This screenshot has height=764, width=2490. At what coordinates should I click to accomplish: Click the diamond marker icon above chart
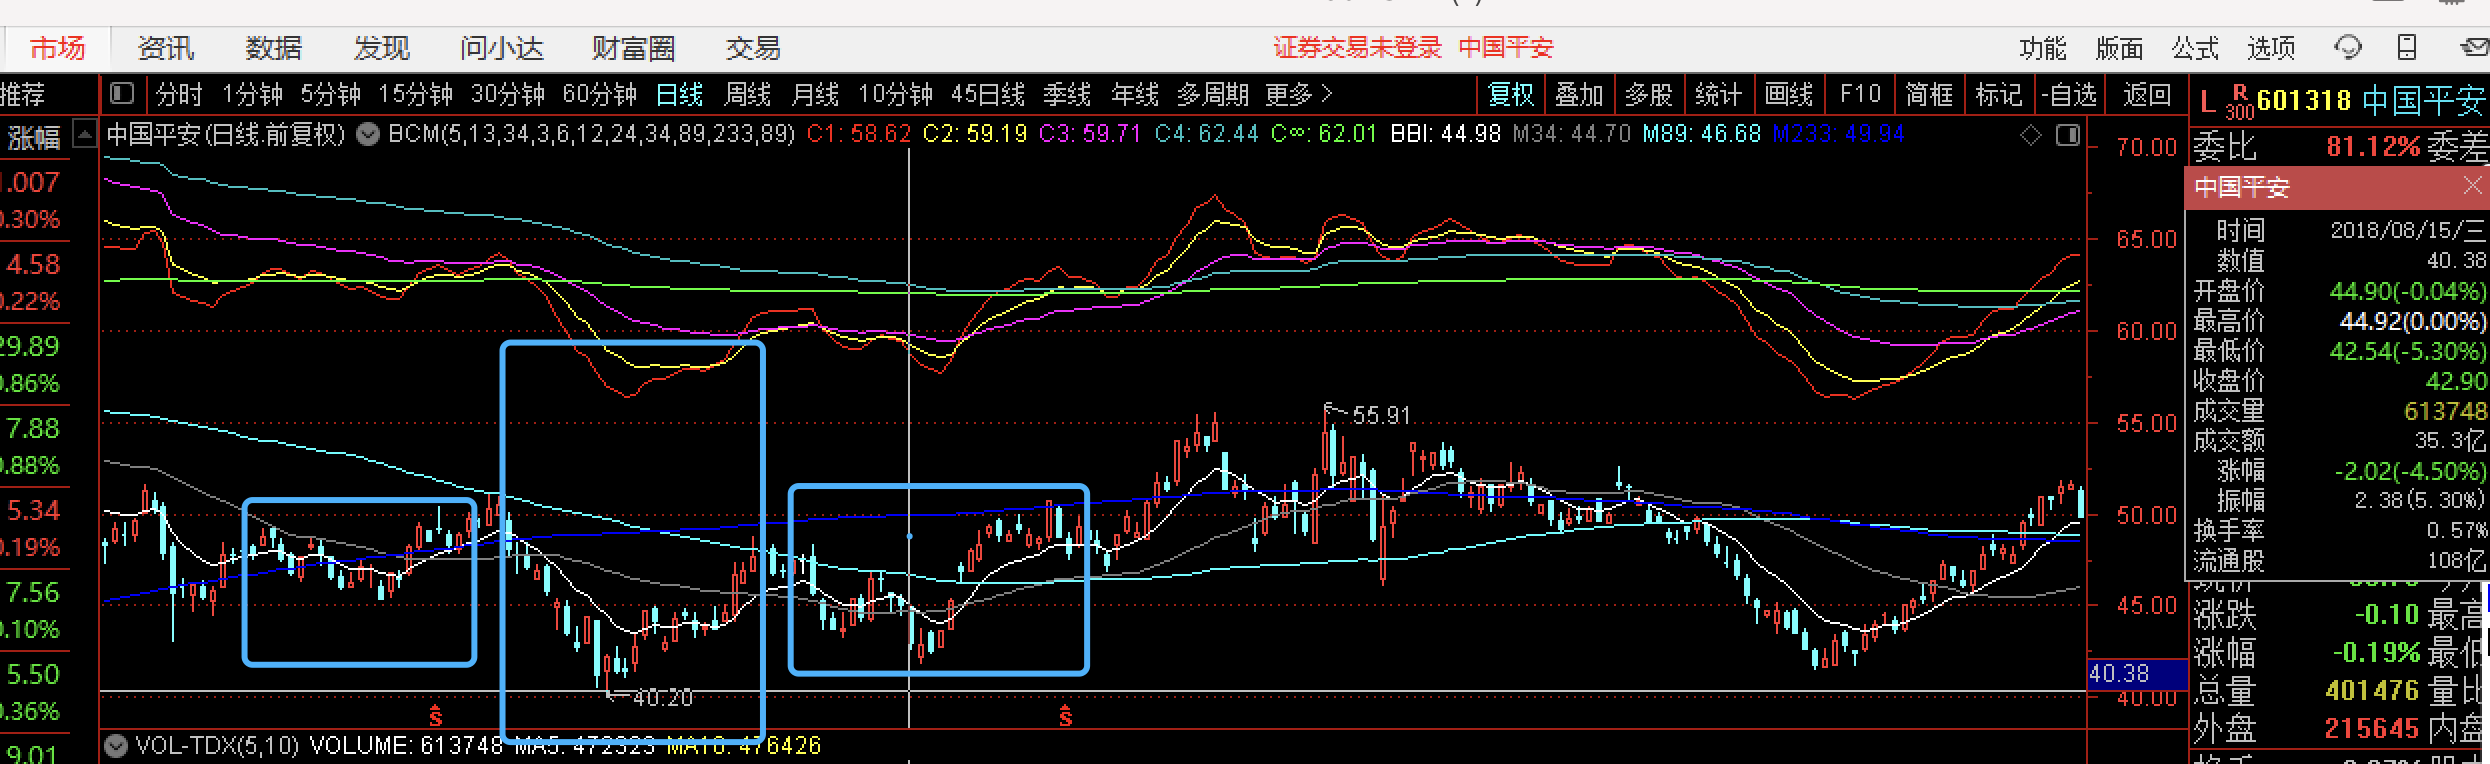2031,135
